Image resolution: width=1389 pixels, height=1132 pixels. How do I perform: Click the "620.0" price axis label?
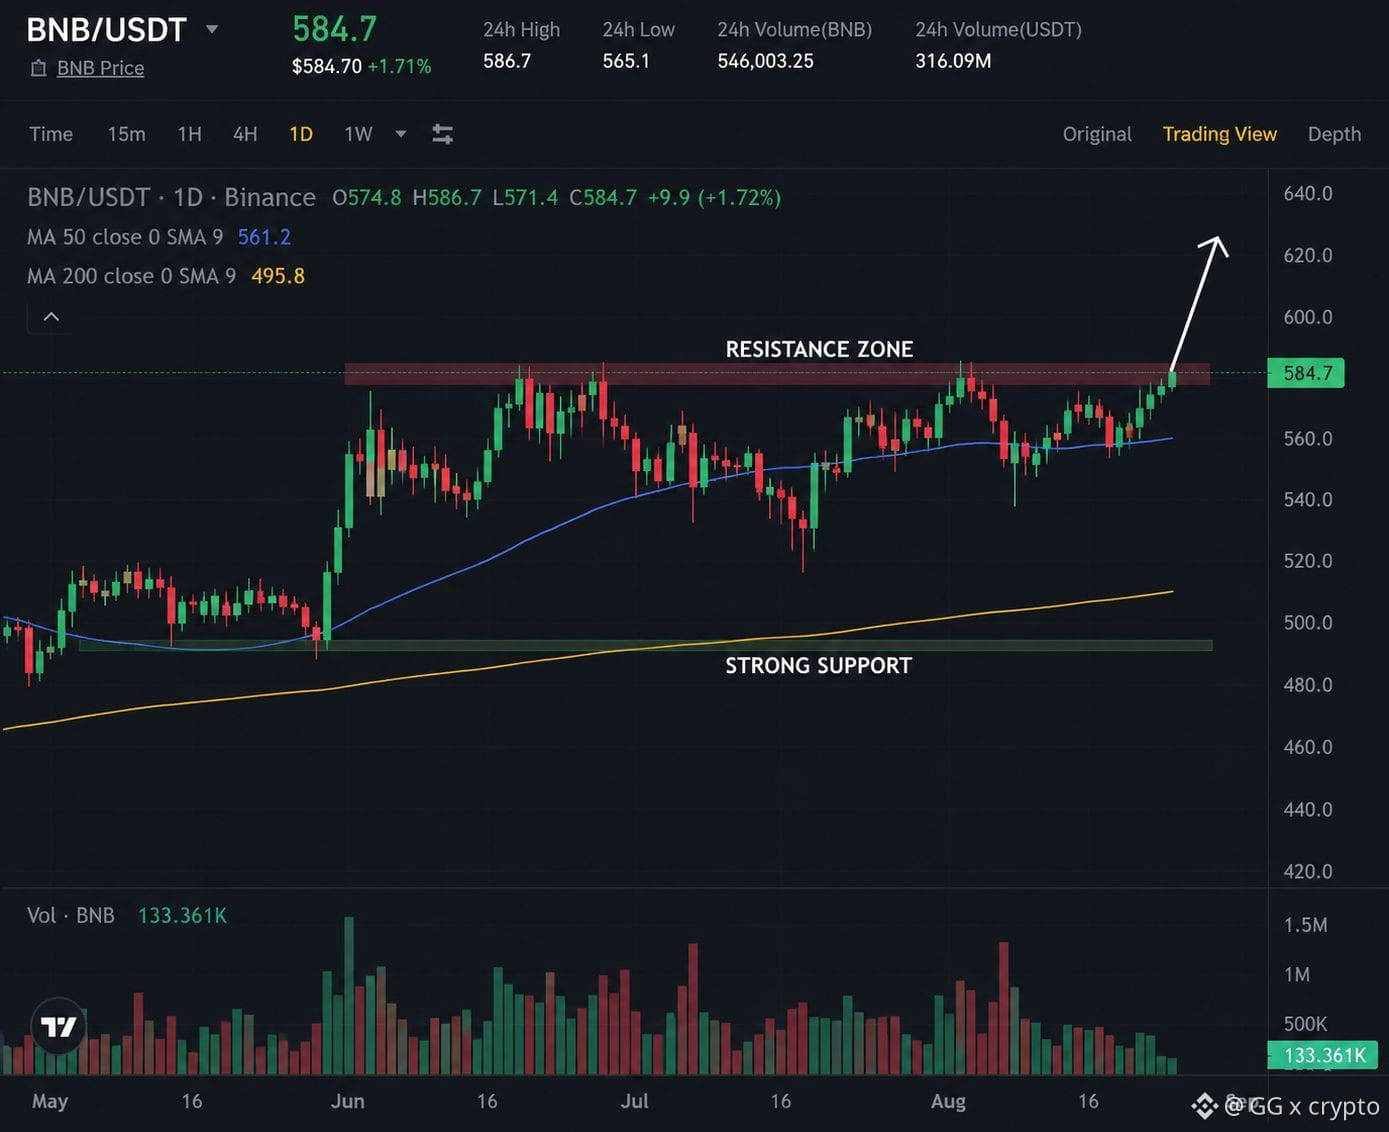1308,255
